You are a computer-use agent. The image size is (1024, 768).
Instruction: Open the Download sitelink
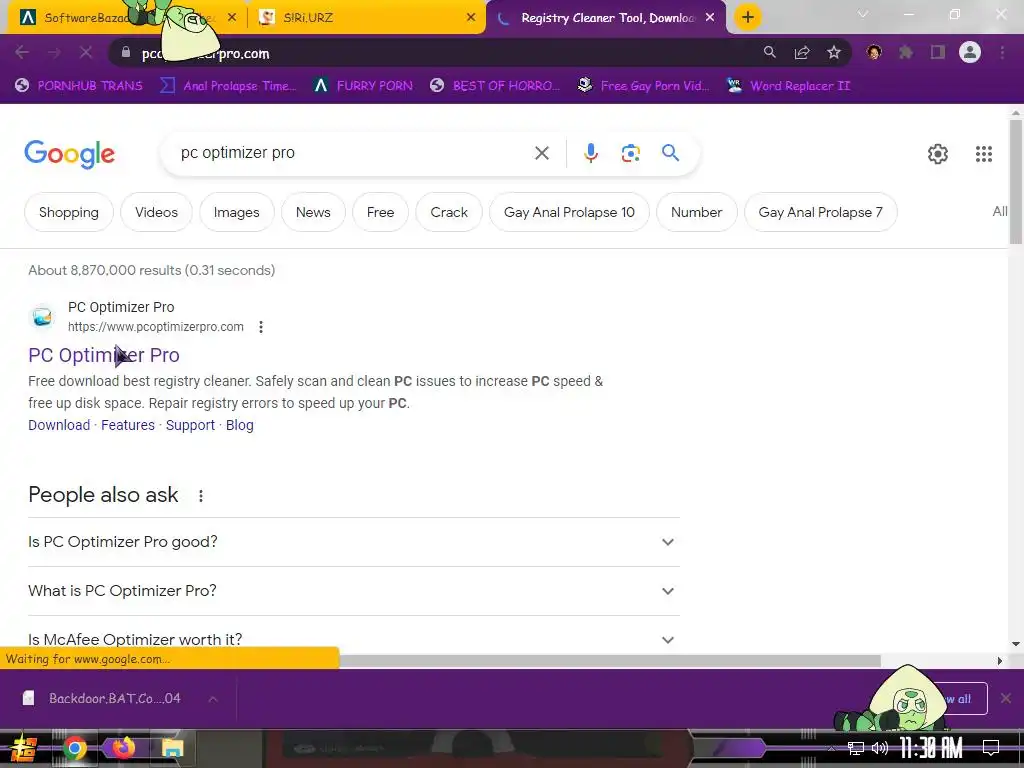point(59,425)
